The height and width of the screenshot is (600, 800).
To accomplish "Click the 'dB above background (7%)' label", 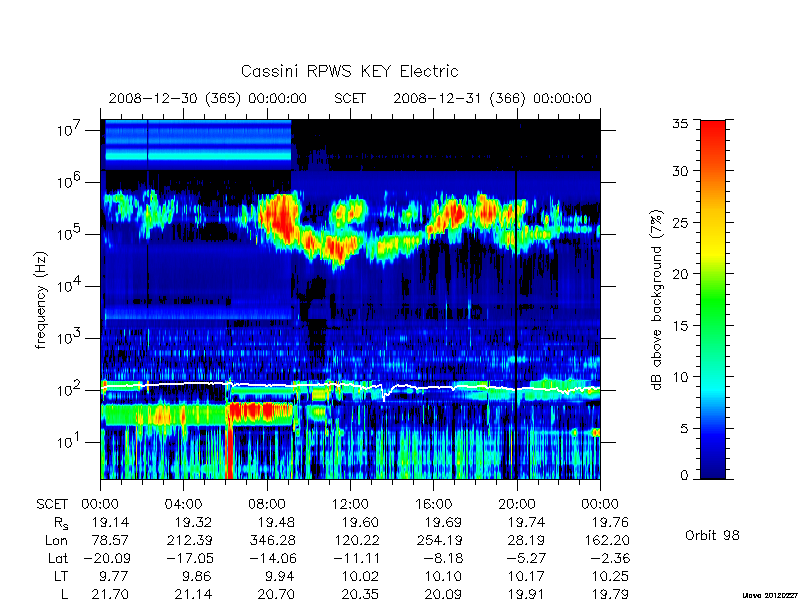I will (657, 300).
